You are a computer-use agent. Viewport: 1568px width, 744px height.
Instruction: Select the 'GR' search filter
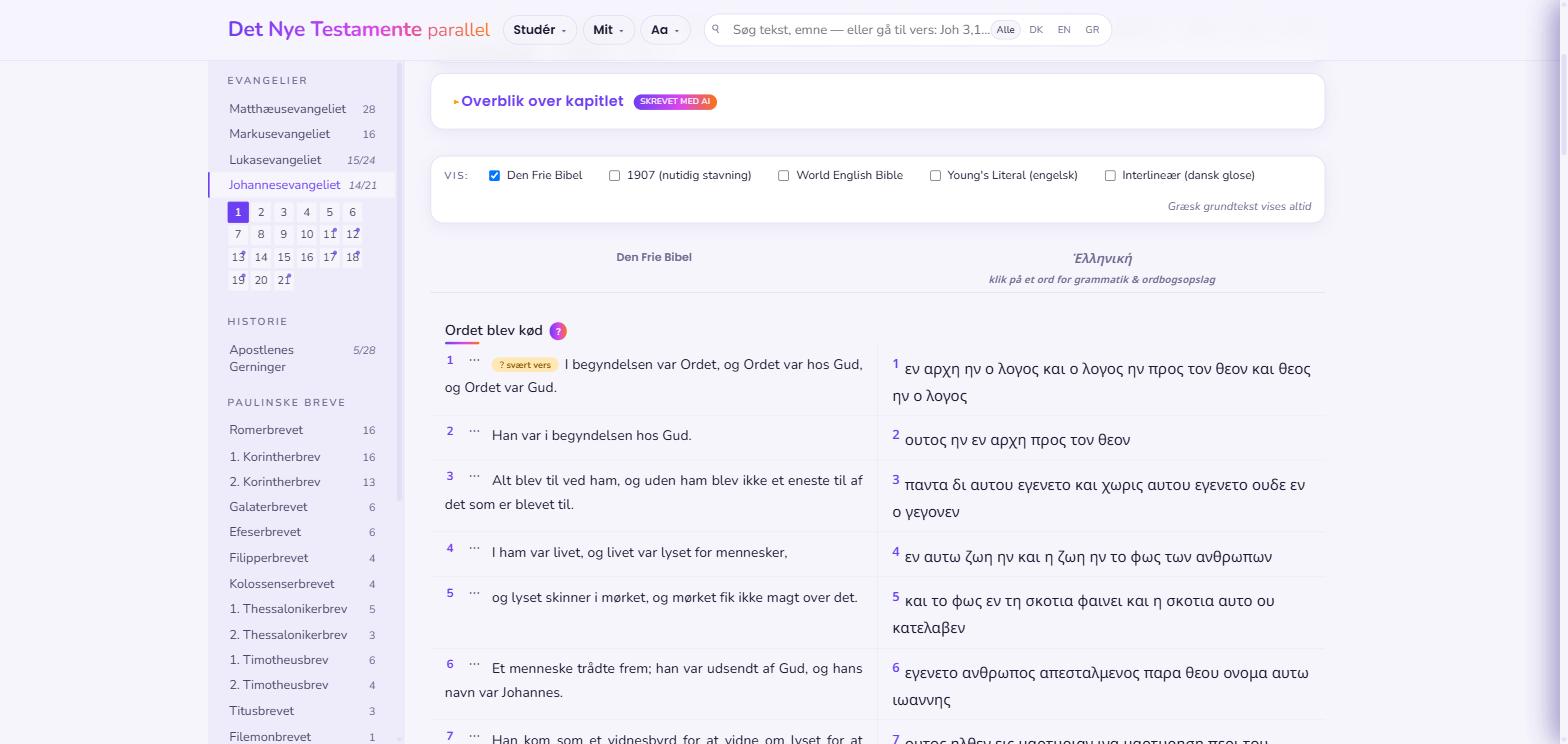point(1092,30)
